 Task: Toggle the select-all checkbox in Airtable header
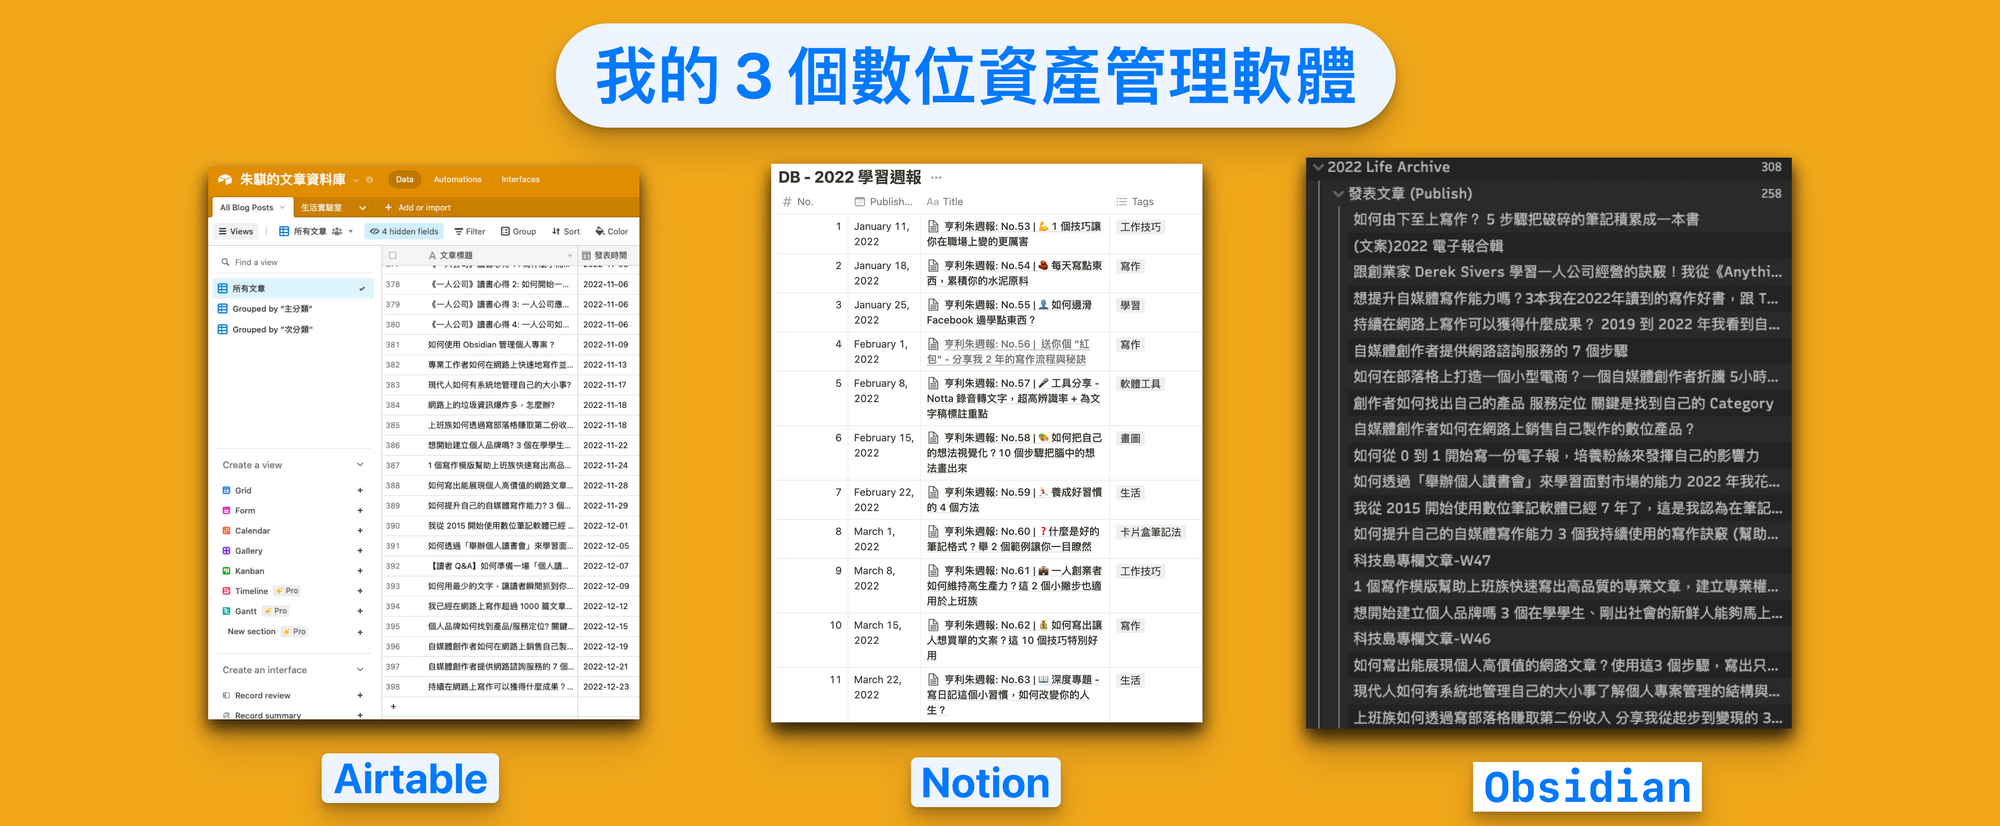[393, 256]
